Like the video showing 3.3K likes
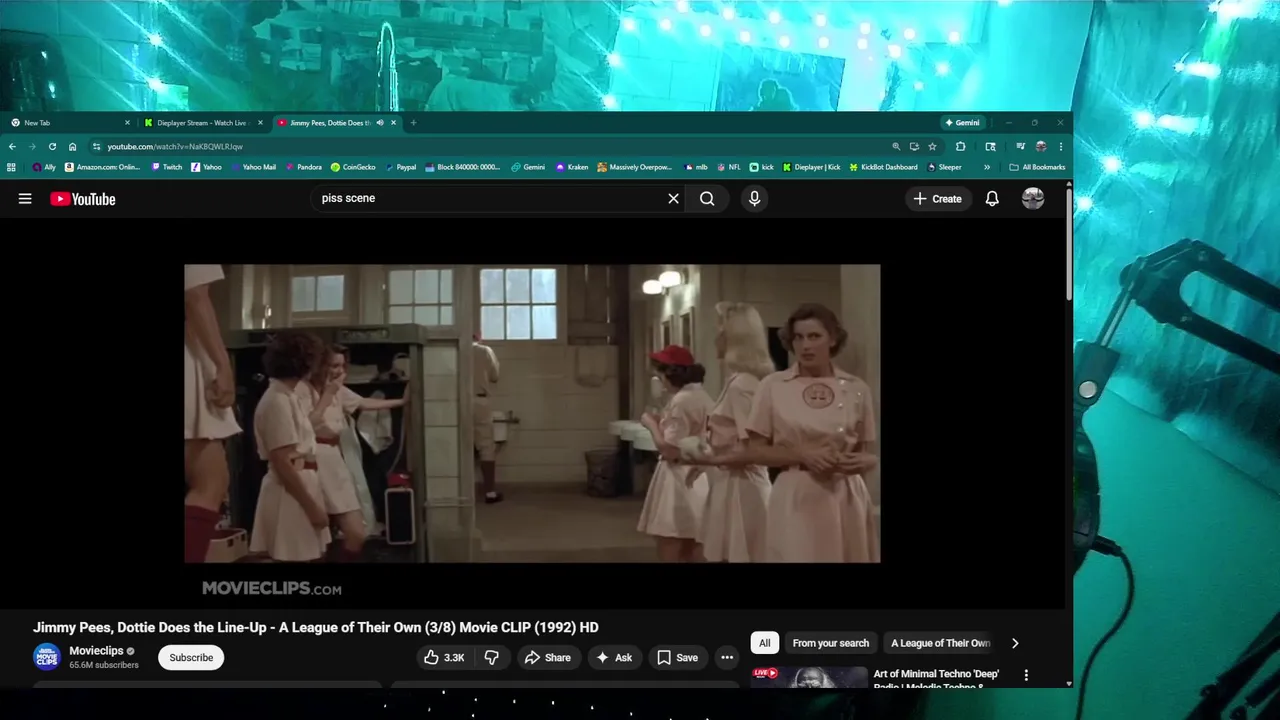This screenshot has width=1280, height=720. click(445, 657)
